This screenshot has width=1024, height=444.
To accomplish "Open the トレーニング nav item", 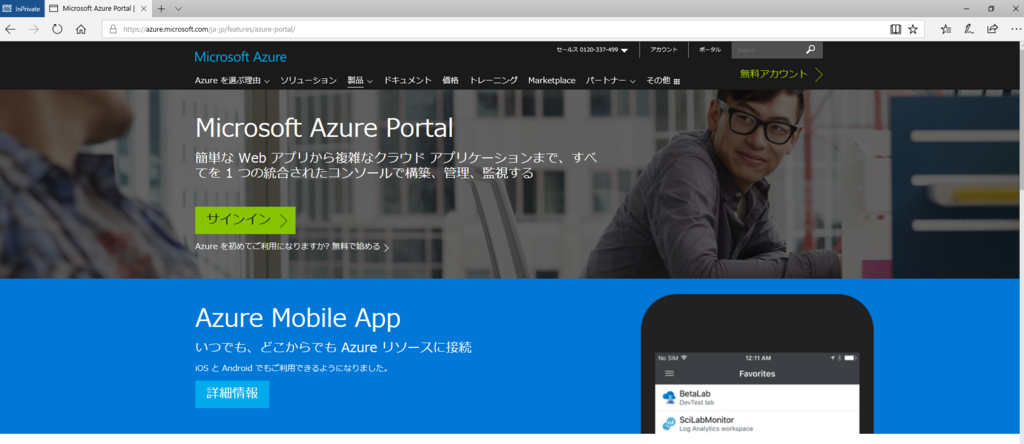I will pyautogui.click(x=494, y=80).
